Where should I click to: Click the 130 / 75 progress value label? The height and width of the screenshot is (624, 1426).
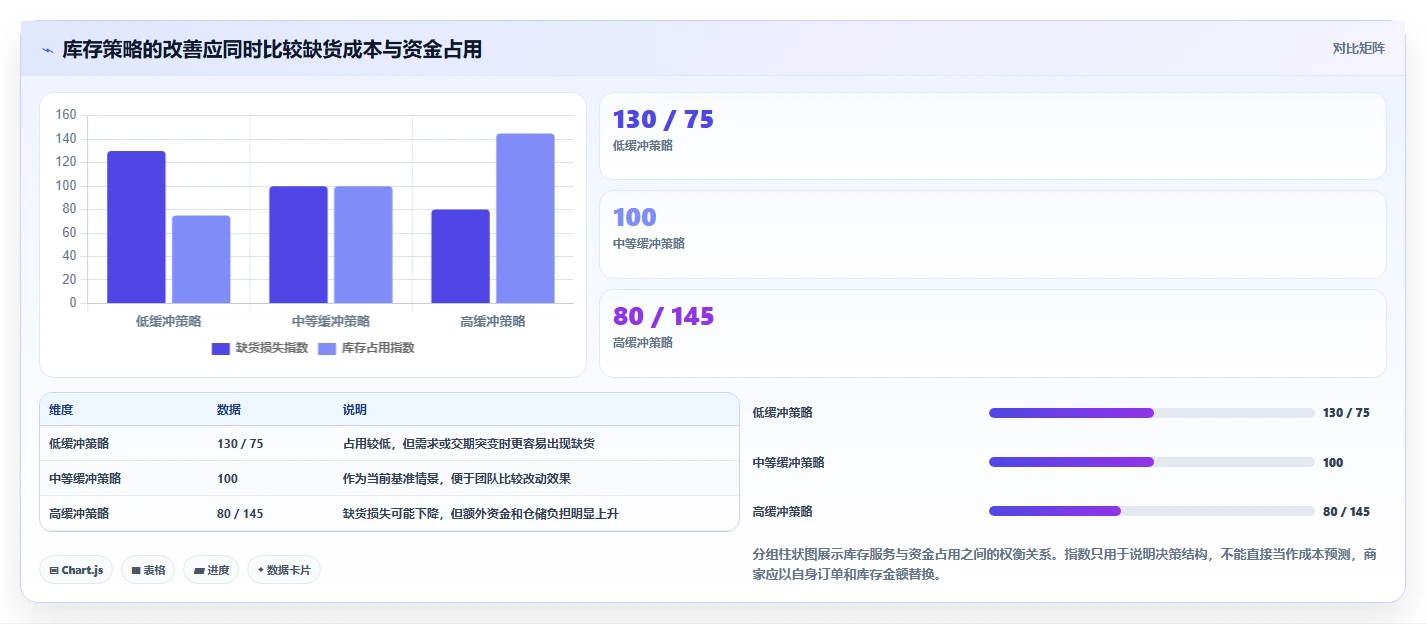1346,413
